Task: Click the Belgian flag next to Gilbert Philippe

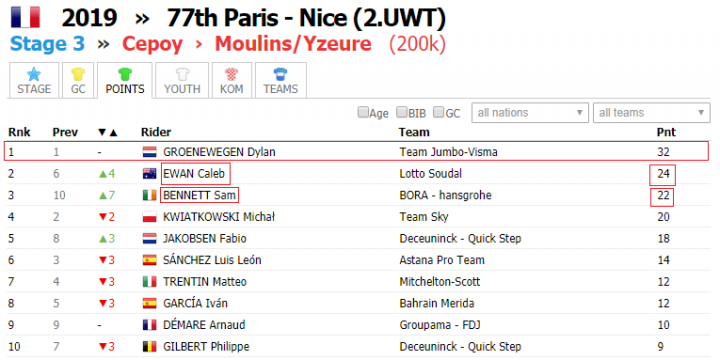Action: [149, 347]
